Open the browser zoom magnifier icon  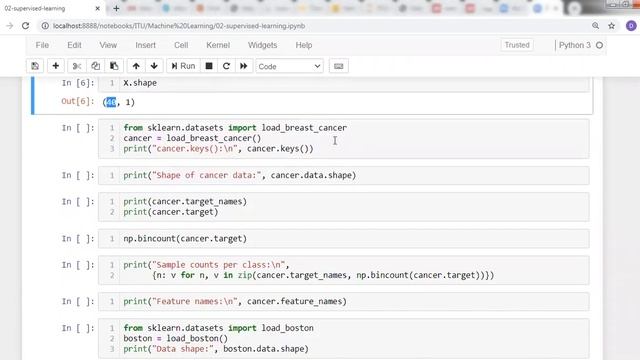point(596,26)
